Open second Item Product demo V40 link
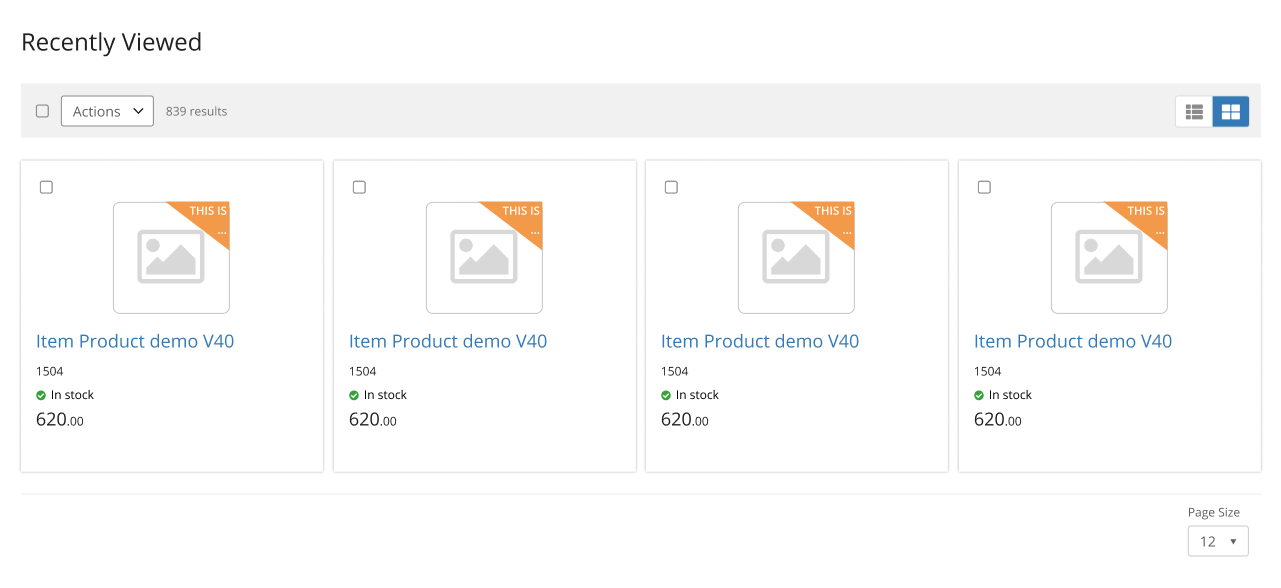Screen dimensions: 1281x588 (x=448, y=341)
